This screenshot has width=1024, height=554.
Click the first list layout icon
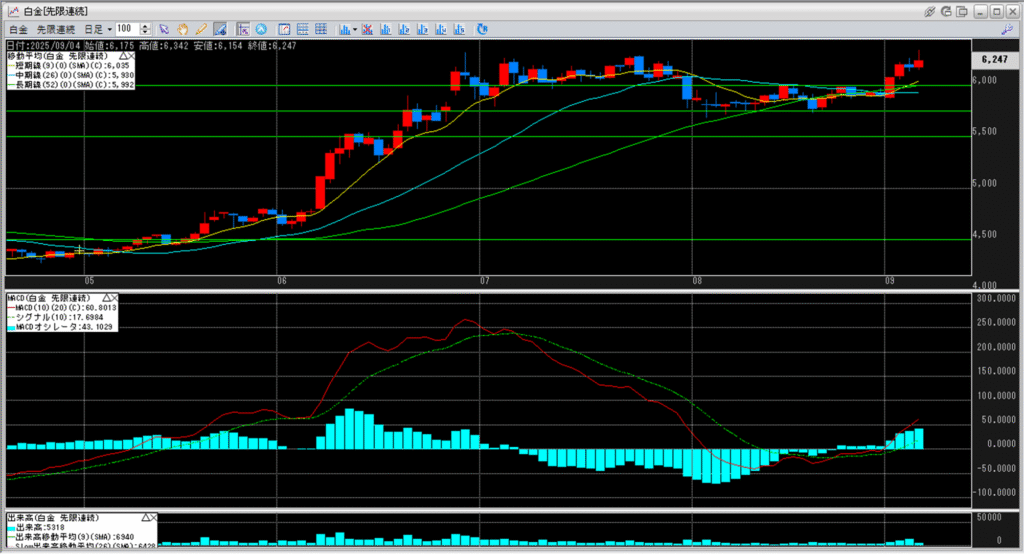pos(302,29)
